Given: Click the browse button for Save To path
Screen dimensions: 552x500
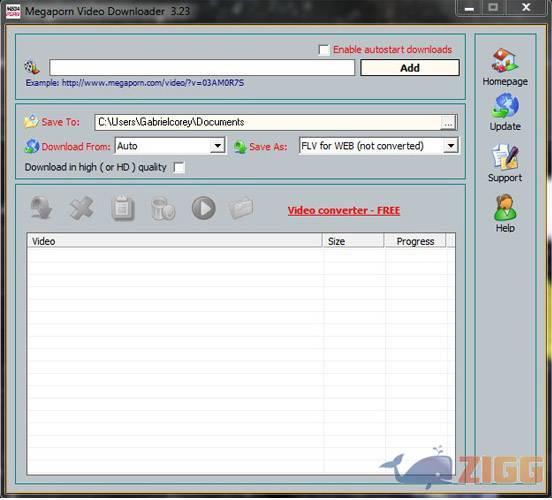Looking at the screenshot, I should 448,123.
